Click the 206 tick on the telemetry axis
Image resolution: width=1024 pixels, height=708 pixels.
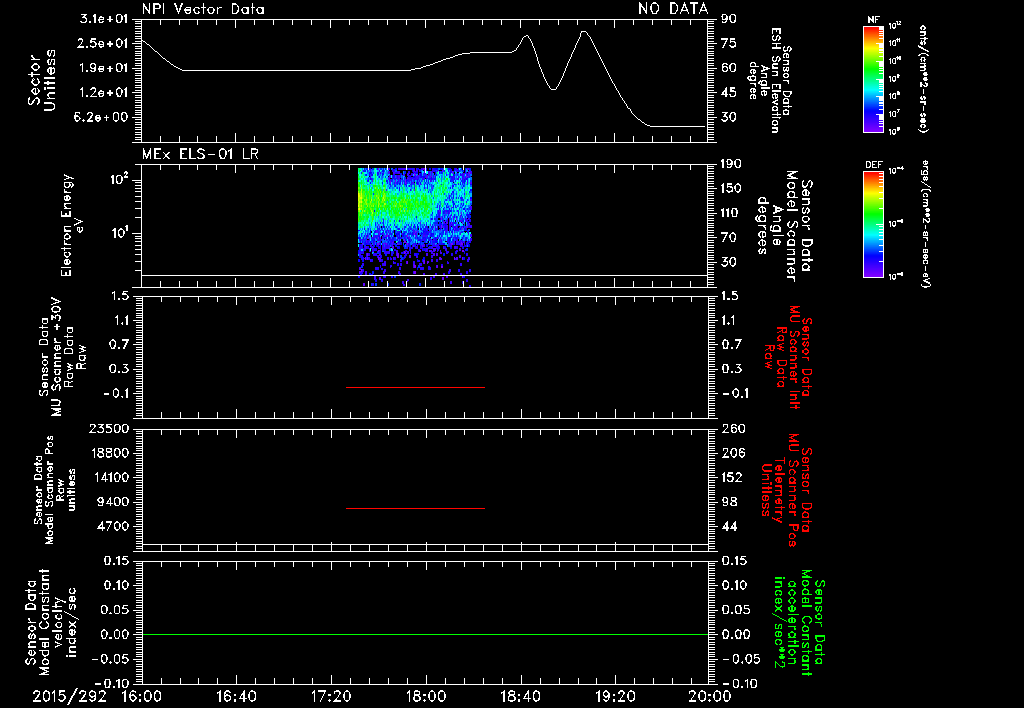[x=732, y=453]
